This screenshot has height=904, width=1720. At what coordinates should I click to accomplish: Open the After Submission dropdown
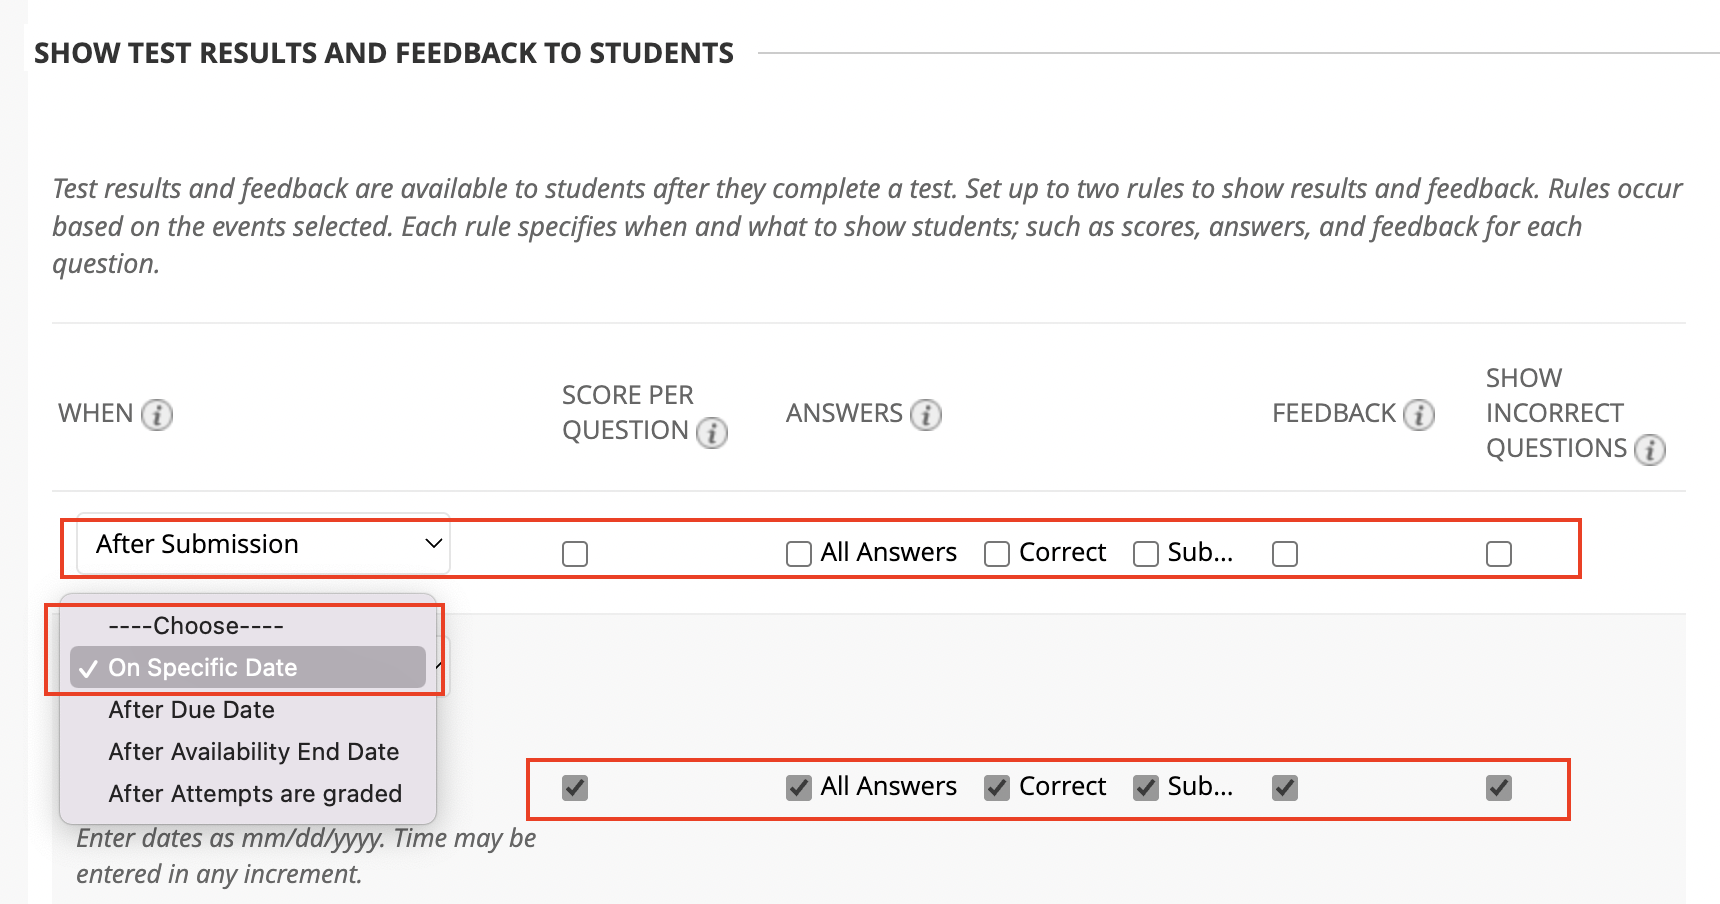tap(264, 544)
